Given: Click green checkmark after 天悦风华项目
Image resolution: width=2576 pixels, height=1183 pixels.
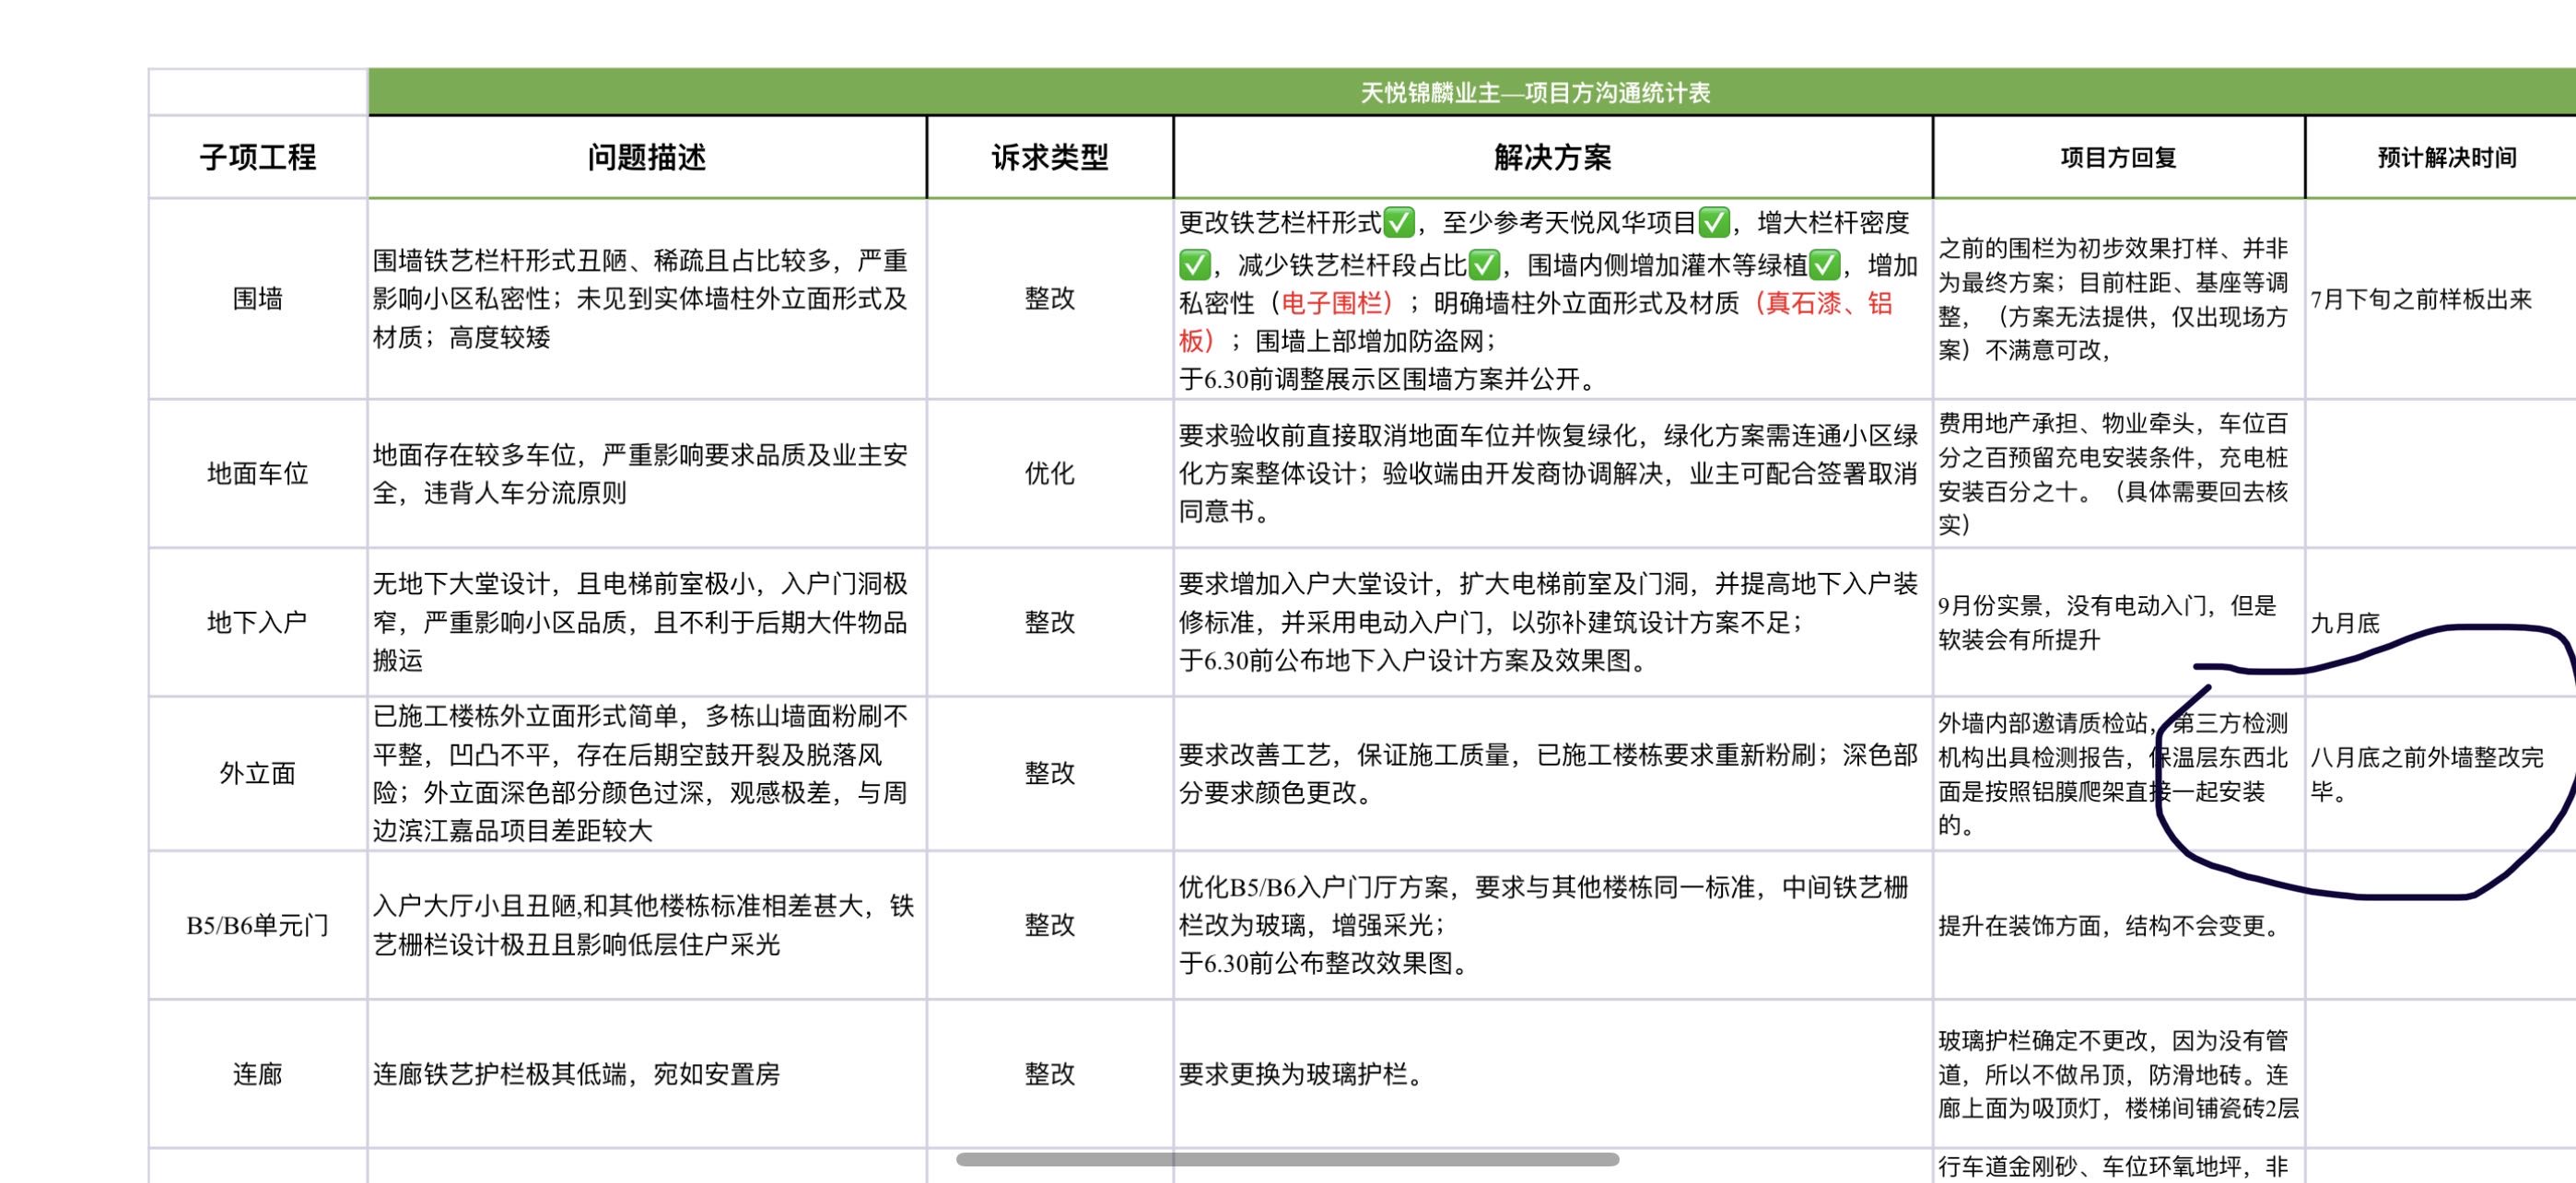Looking at the screenshot, I should pyautogui.click(x=1714, y=222).
